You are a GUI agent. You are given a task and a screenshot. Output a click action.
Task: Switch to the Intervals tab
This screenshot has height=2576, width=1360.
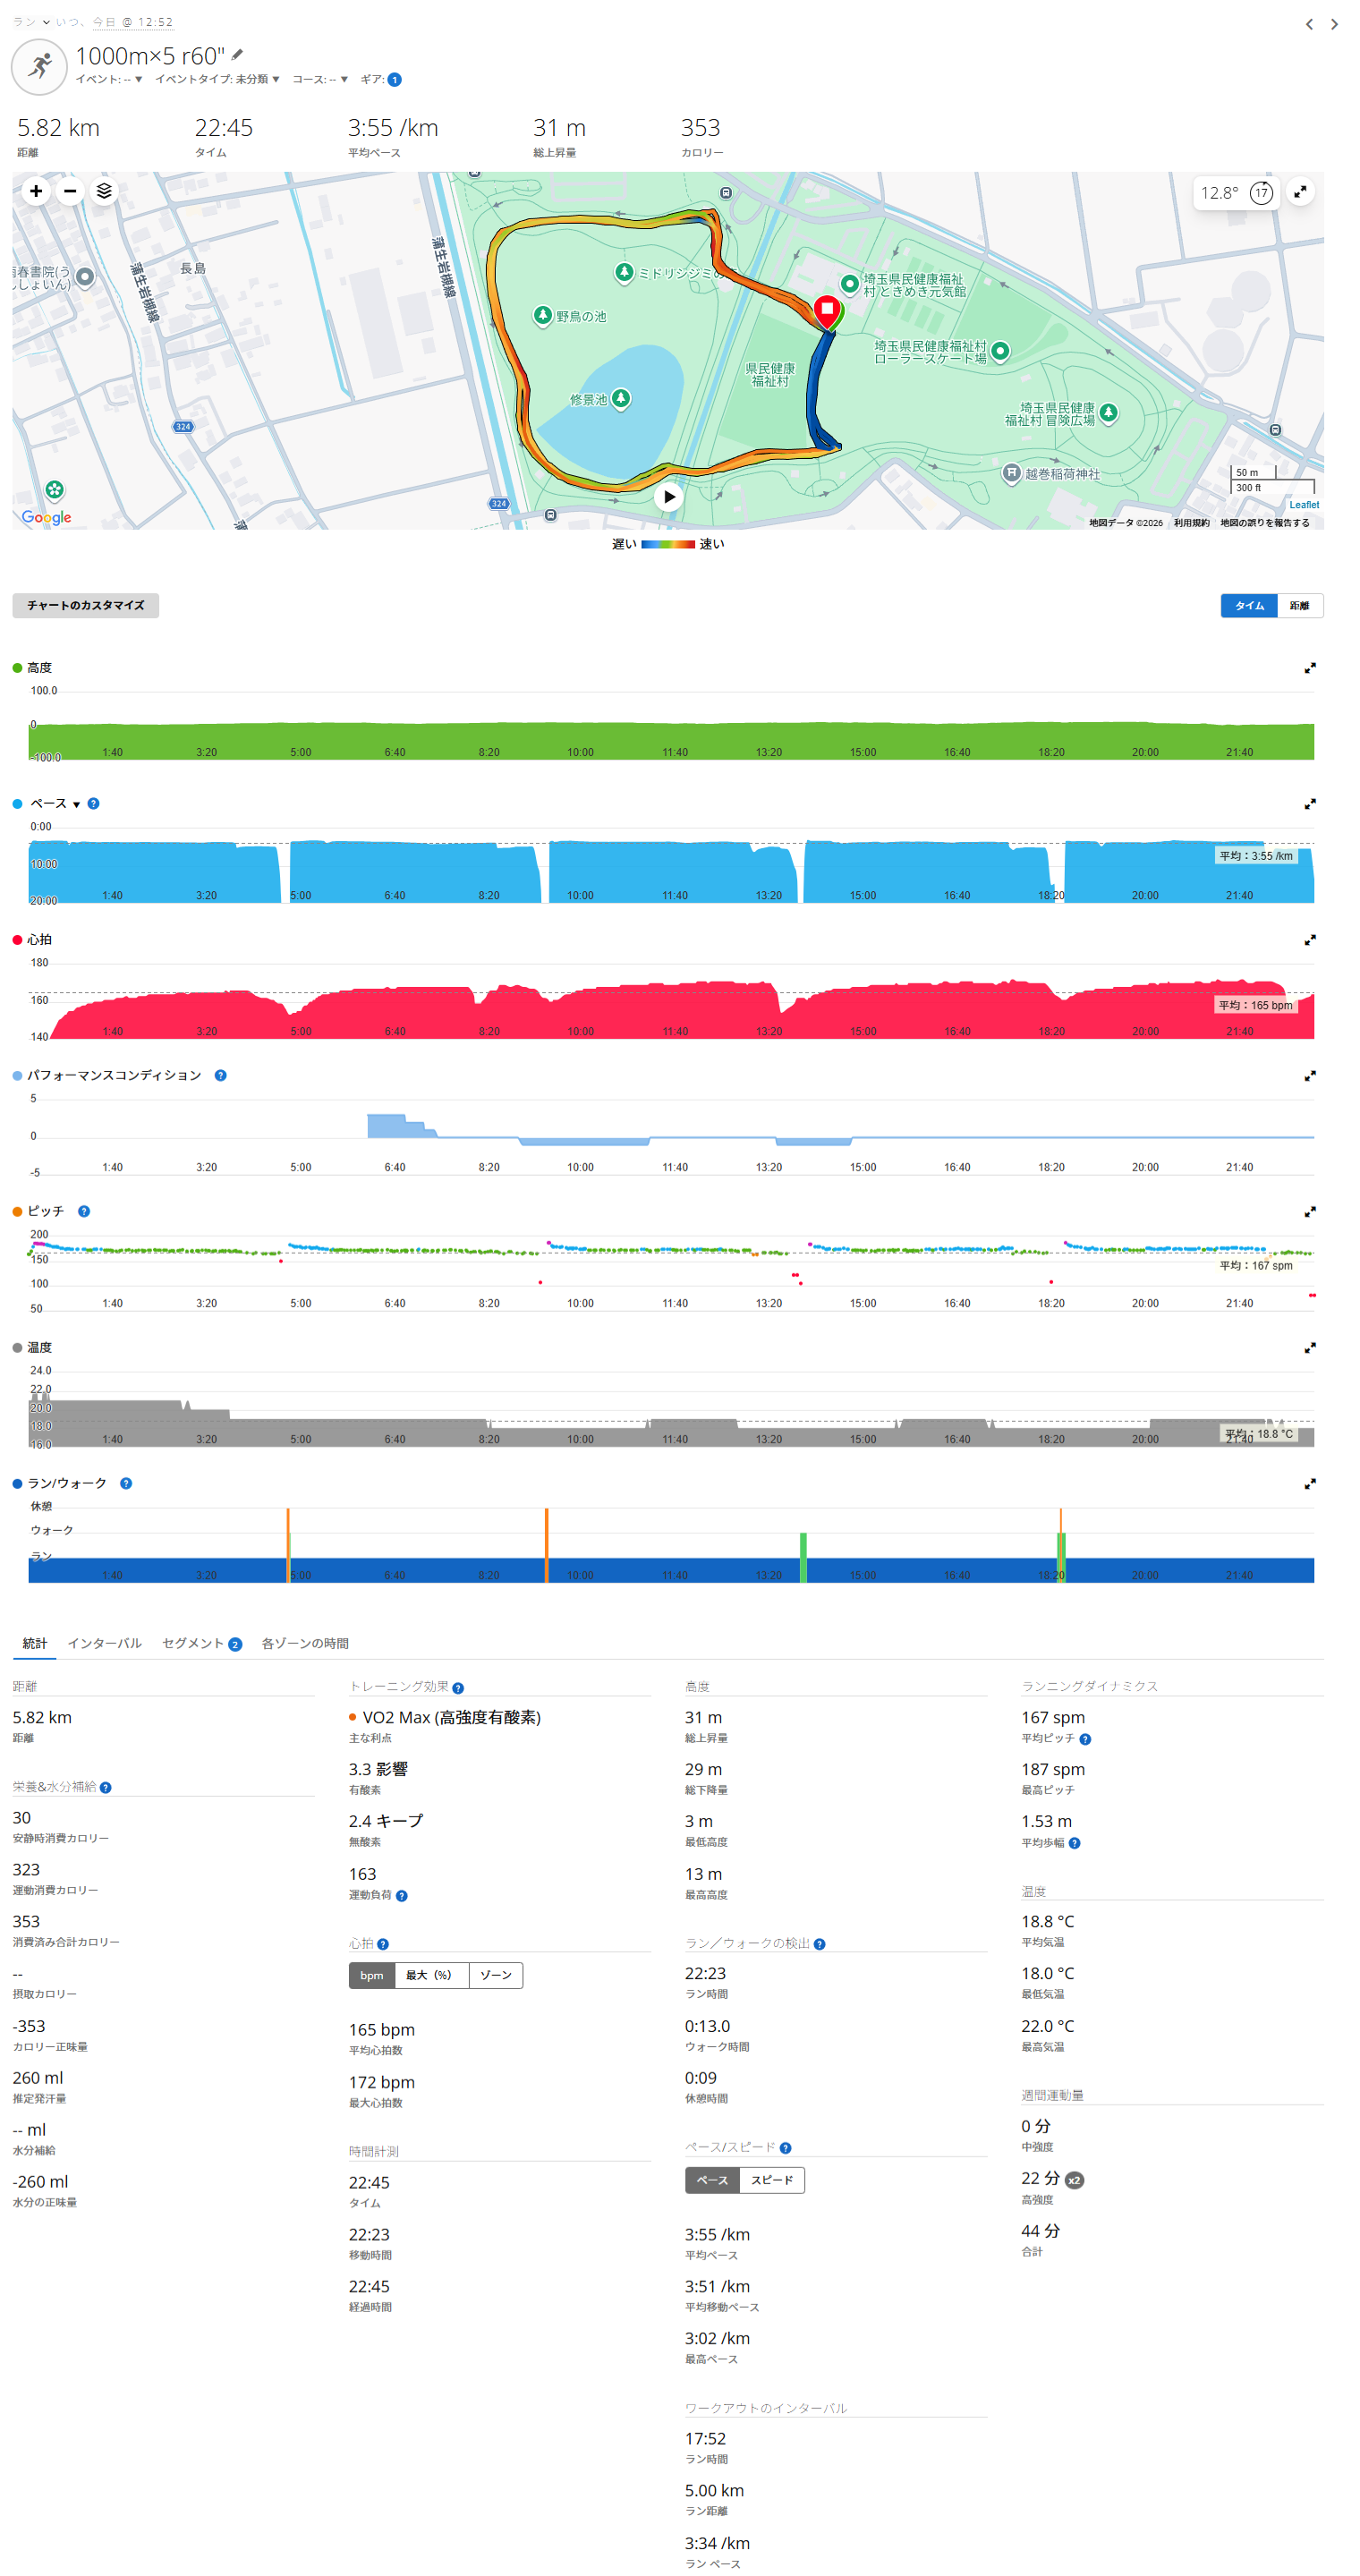pos(104,1643)
